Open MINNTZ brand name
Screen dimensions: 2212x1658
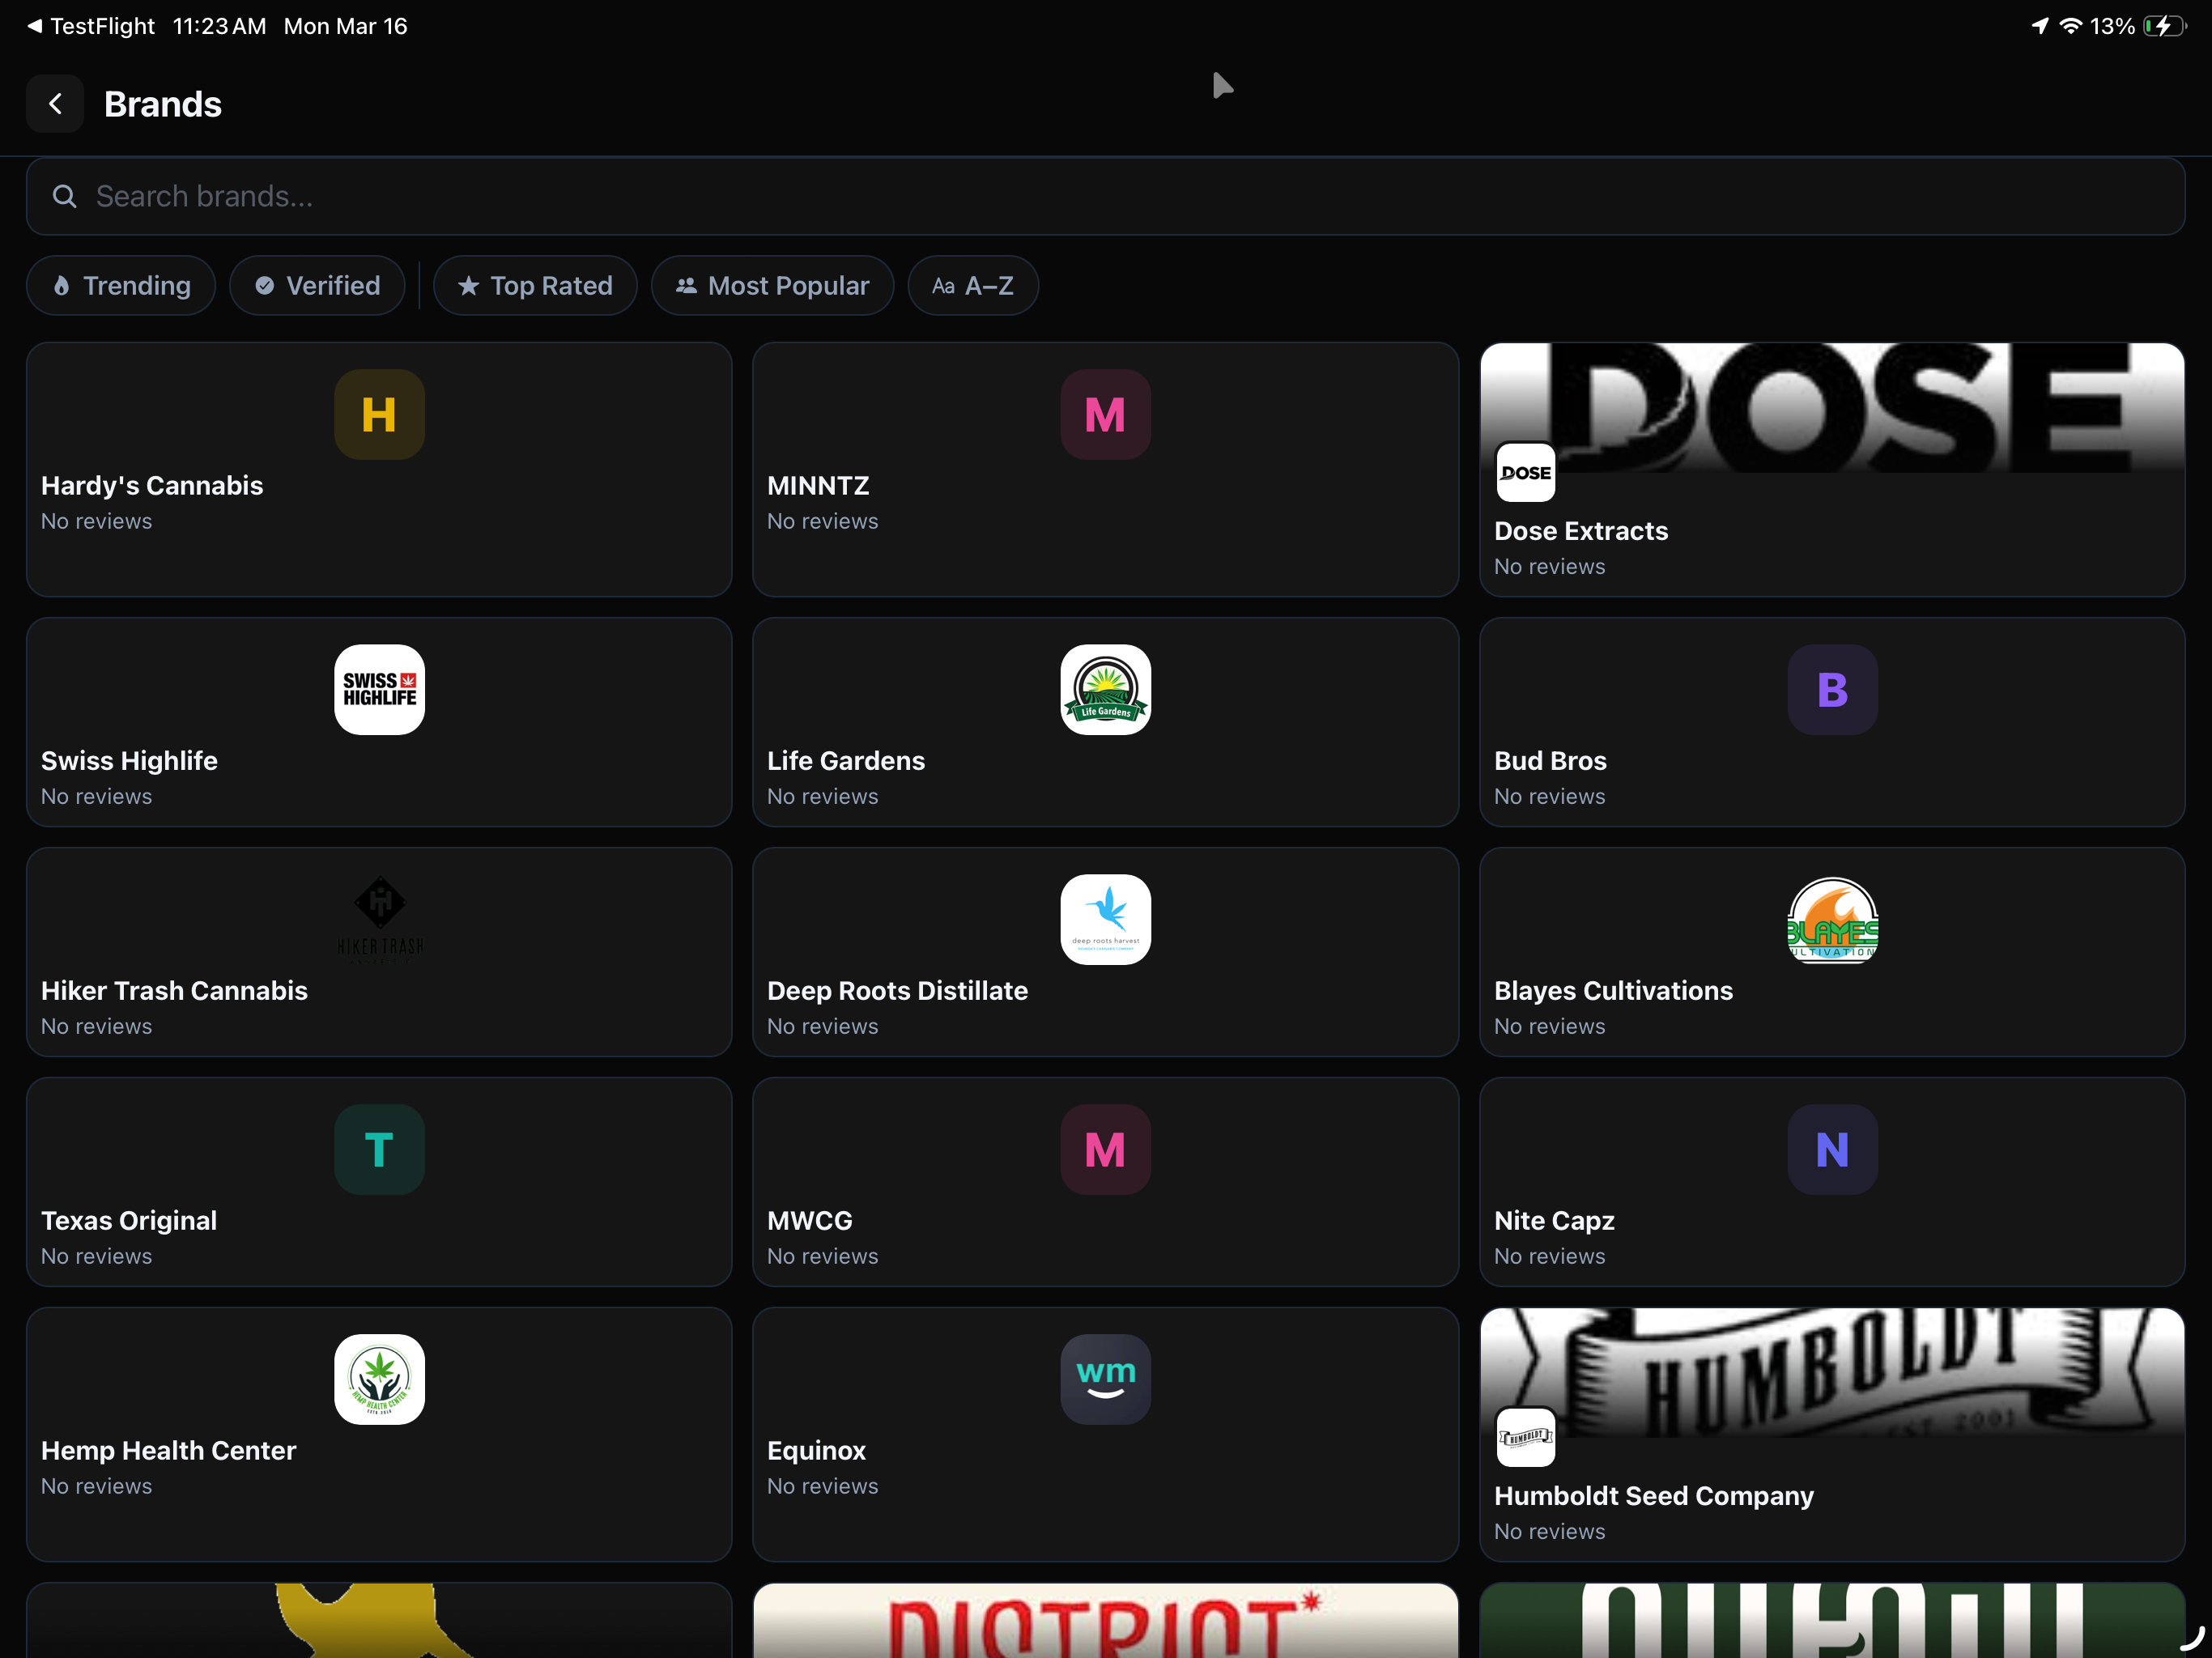[x=818, y=486]
